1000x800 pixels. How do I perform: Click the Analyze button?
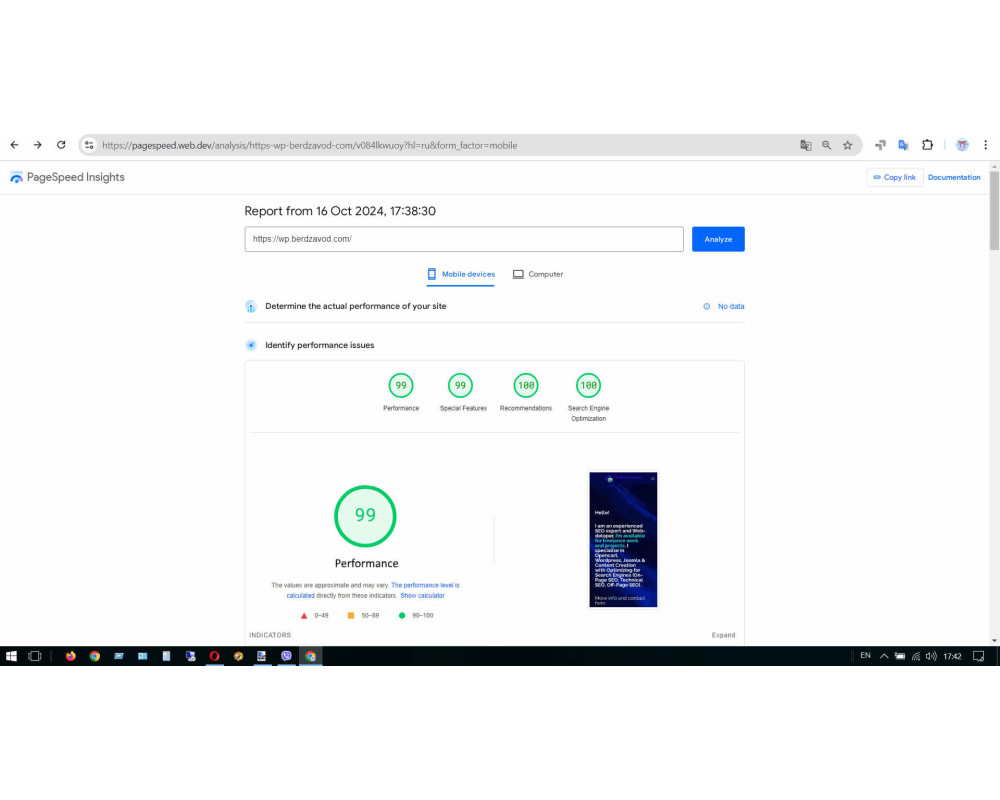(x=718, y=239)
